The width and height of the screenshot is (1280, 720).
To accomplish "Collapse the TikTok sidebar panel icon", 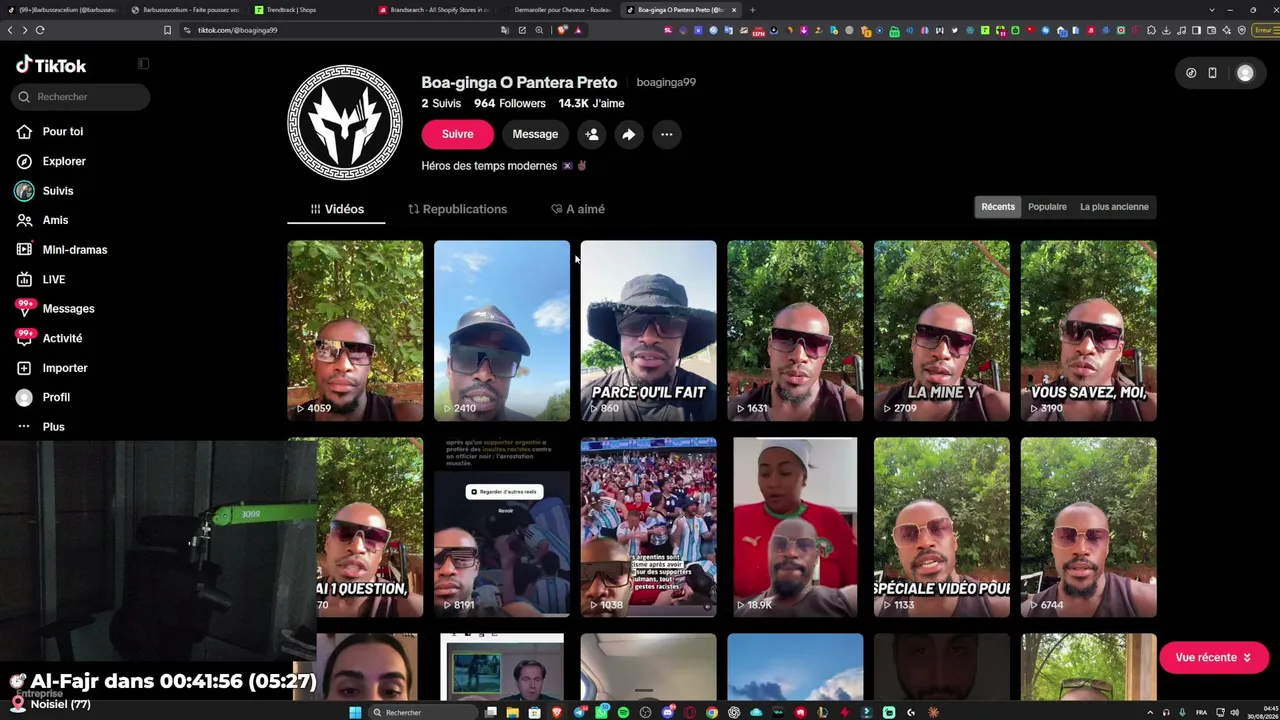I will 143,64.
